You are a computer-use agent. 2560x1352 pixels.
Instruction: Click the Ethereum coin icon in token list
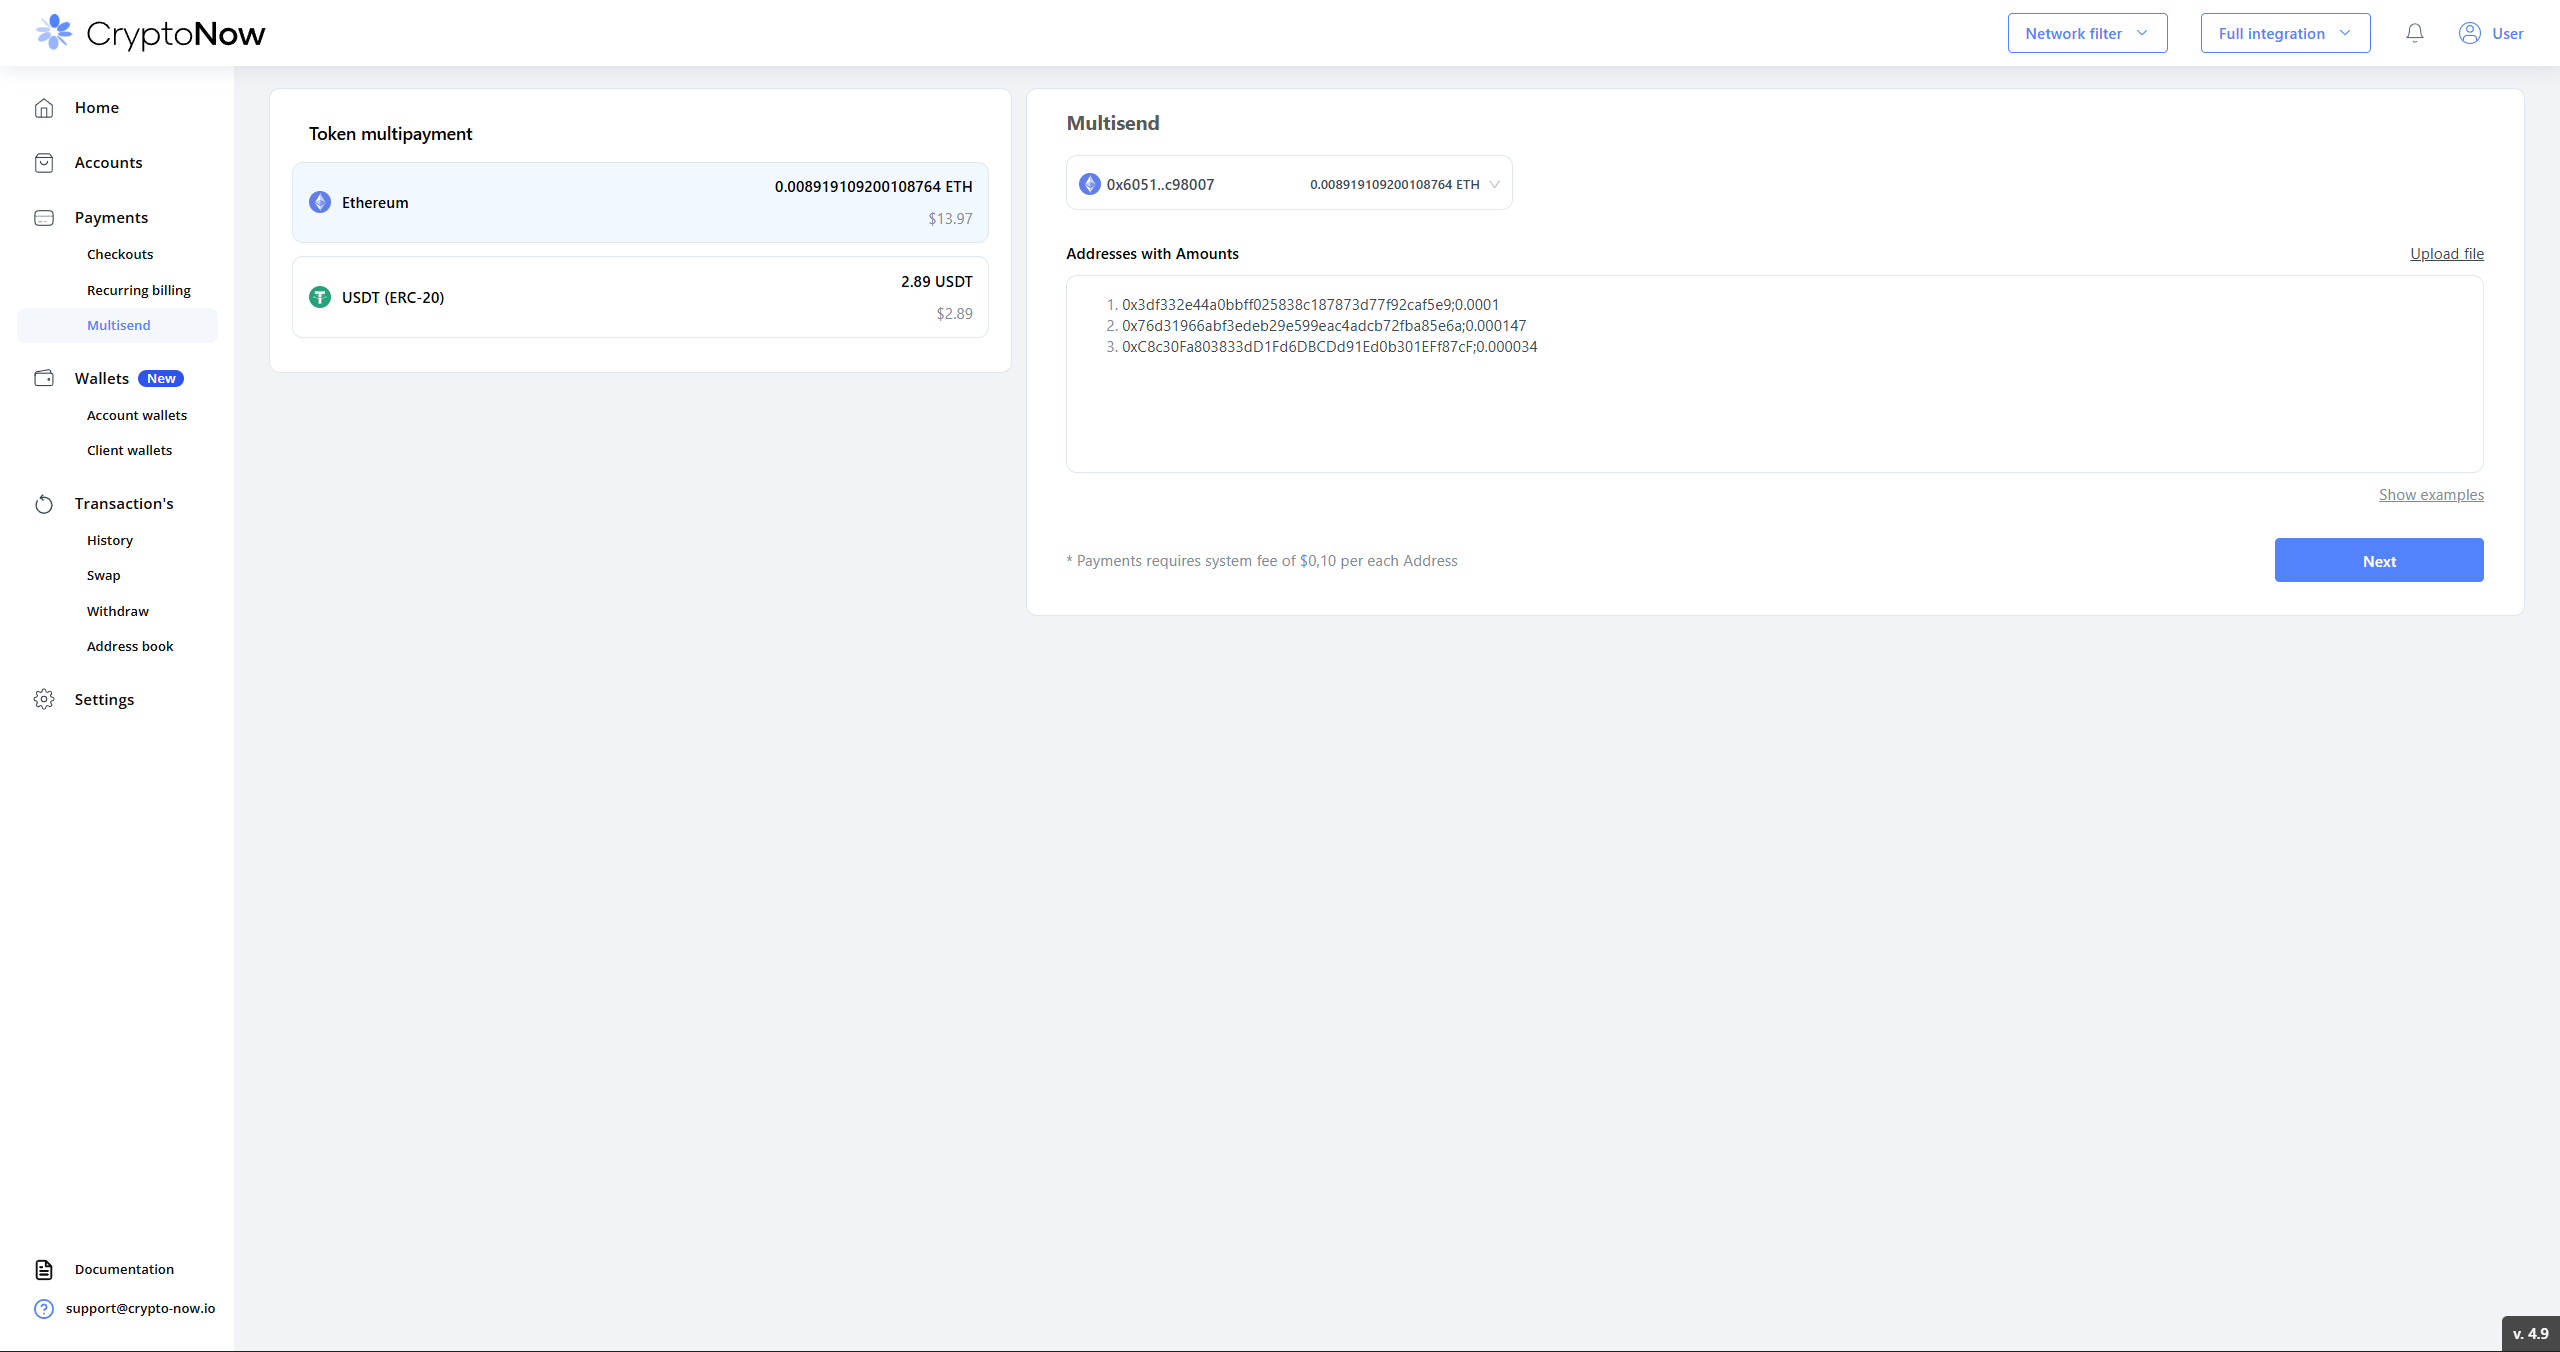pyautogui.click(x=320, y=202)
